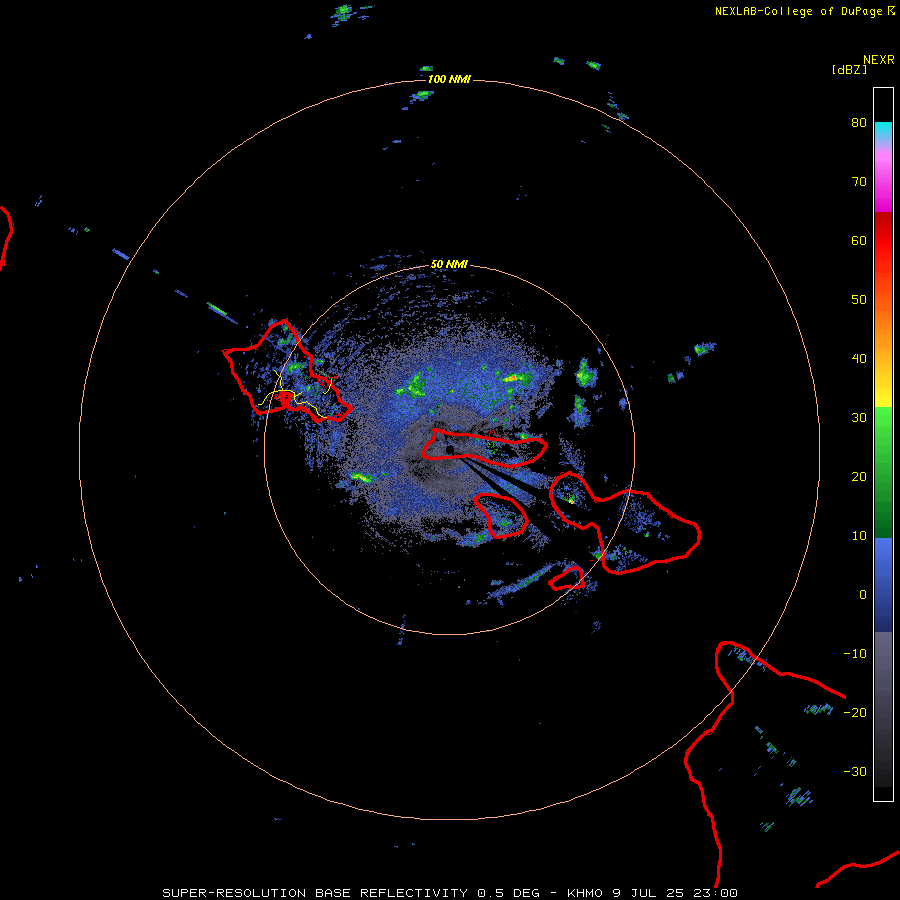Click the bottom caption SUPER-RESOLUTION BASE REFLECTIVITY
The image size is (900, 900).
314,893
